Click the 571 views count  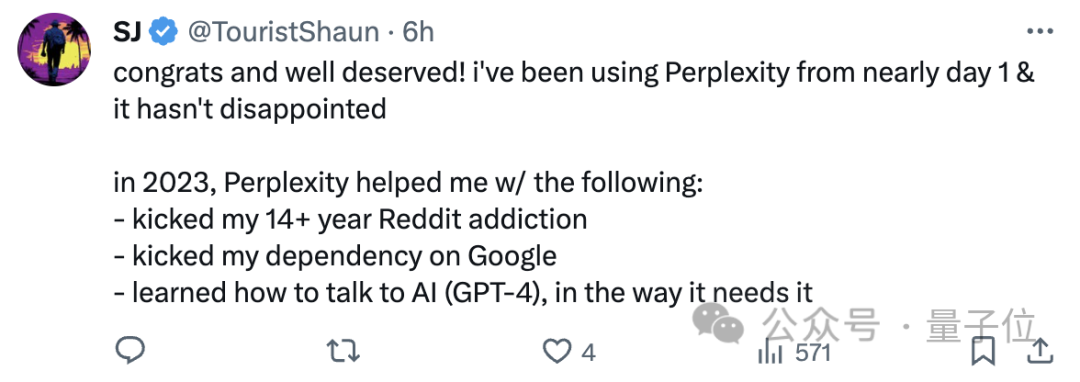pyautogui.click(x=813, y=353)
